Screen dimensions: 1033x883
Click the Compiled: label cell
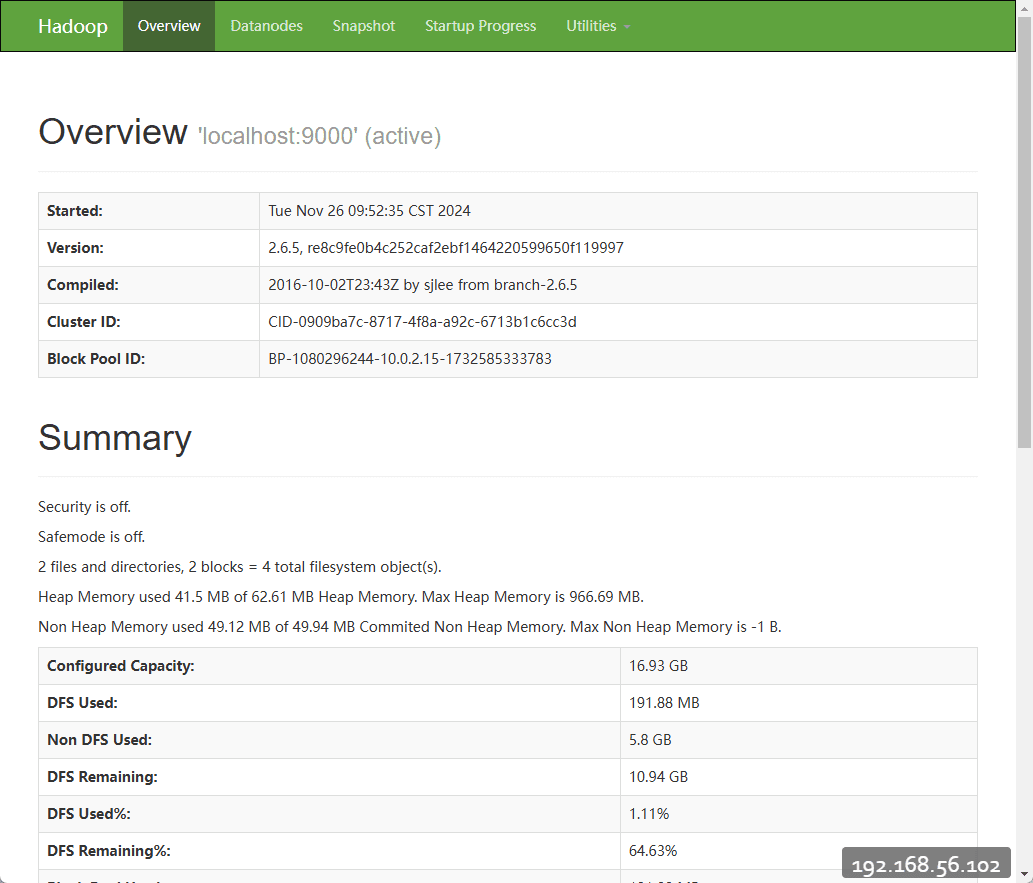tap(149, 285)
